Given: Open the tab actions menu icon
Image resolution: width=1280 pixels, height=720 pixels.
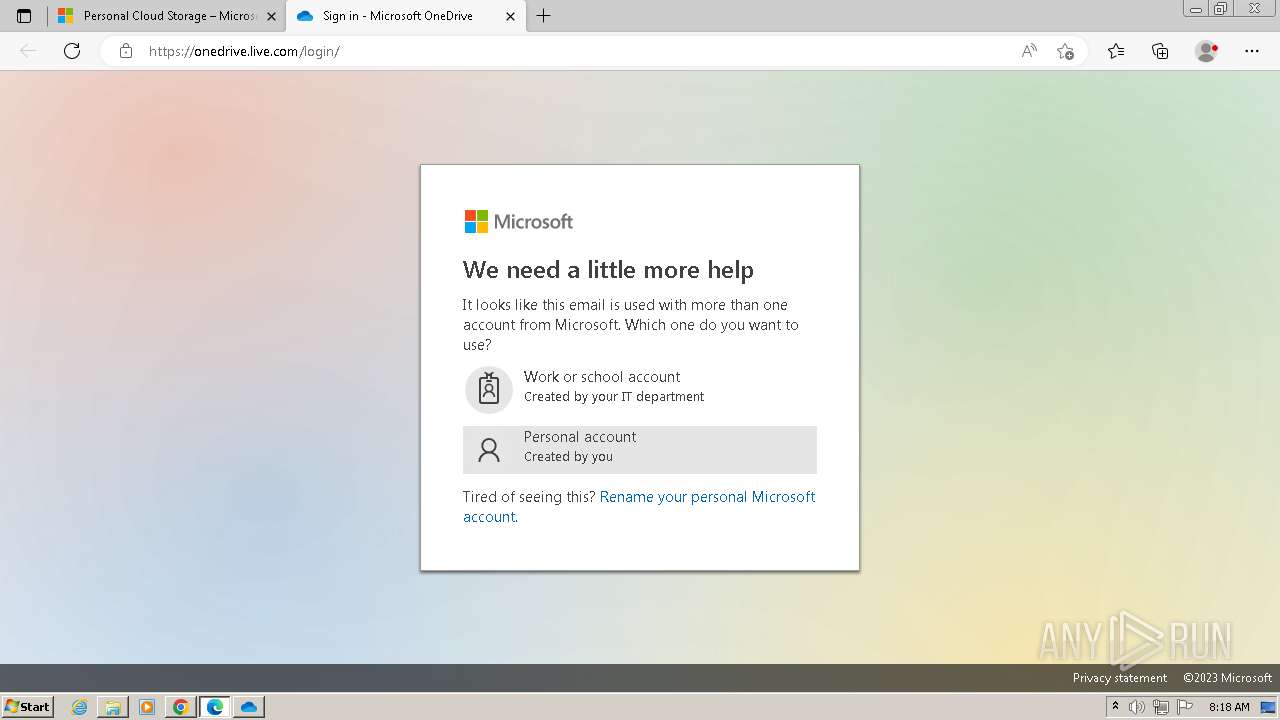Looking at the screenshot, I should pyautogui.click(x=24, y=16).
